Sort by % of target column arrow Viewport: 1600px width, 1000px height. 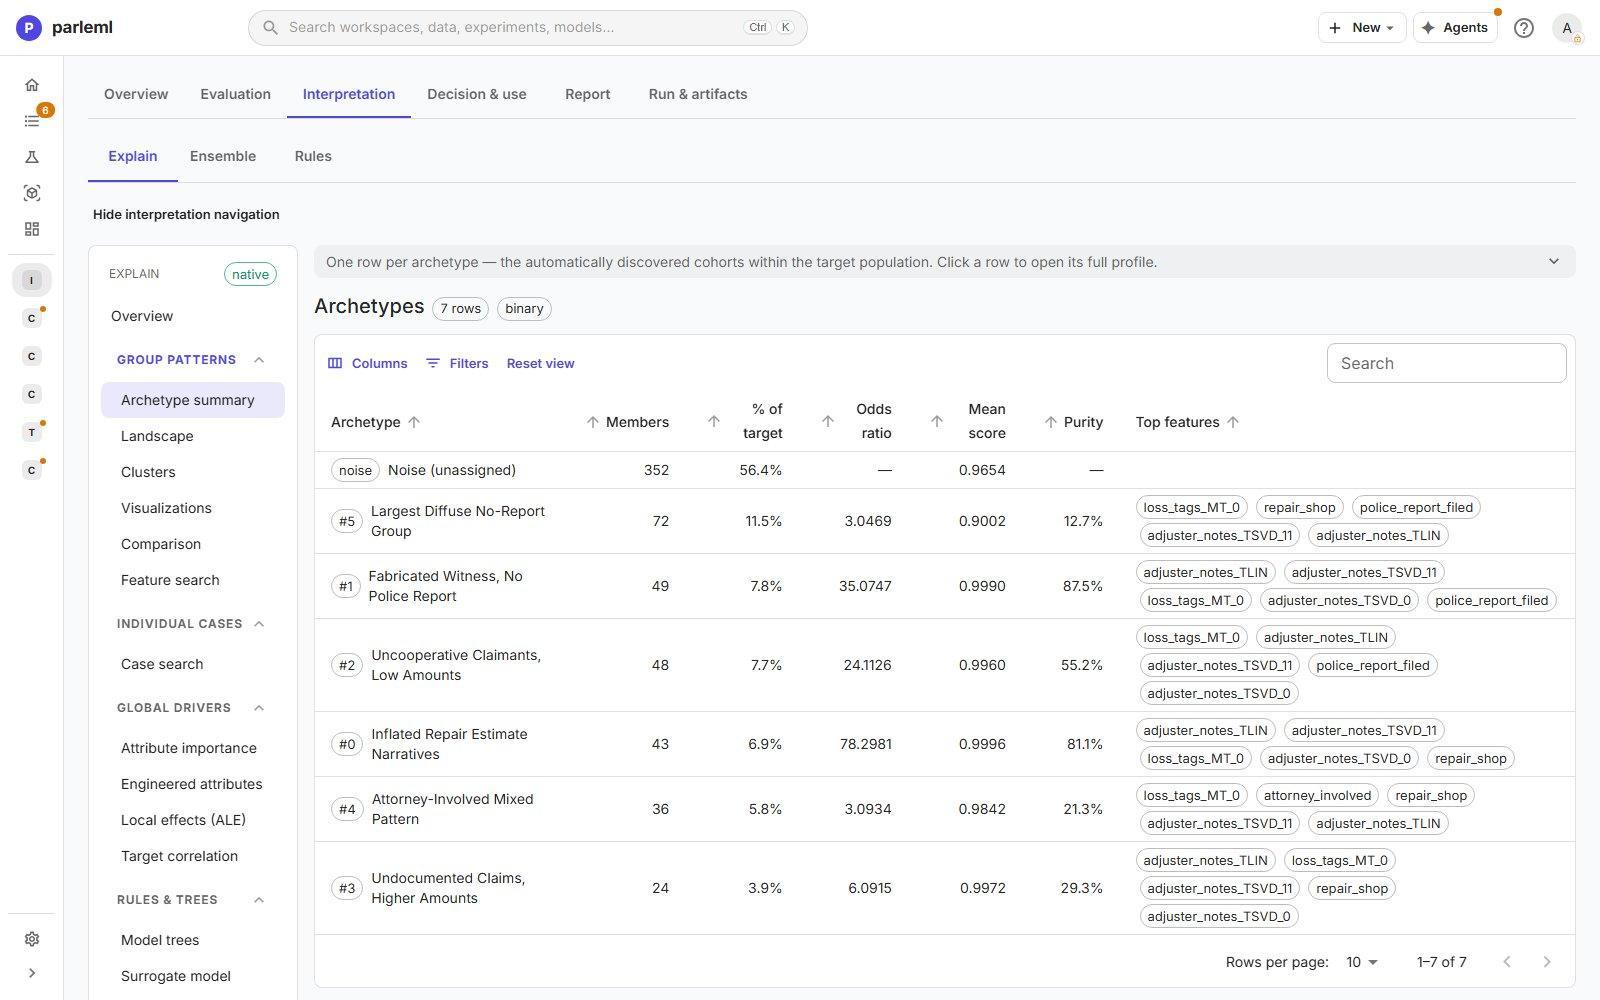tap(713, 421)
